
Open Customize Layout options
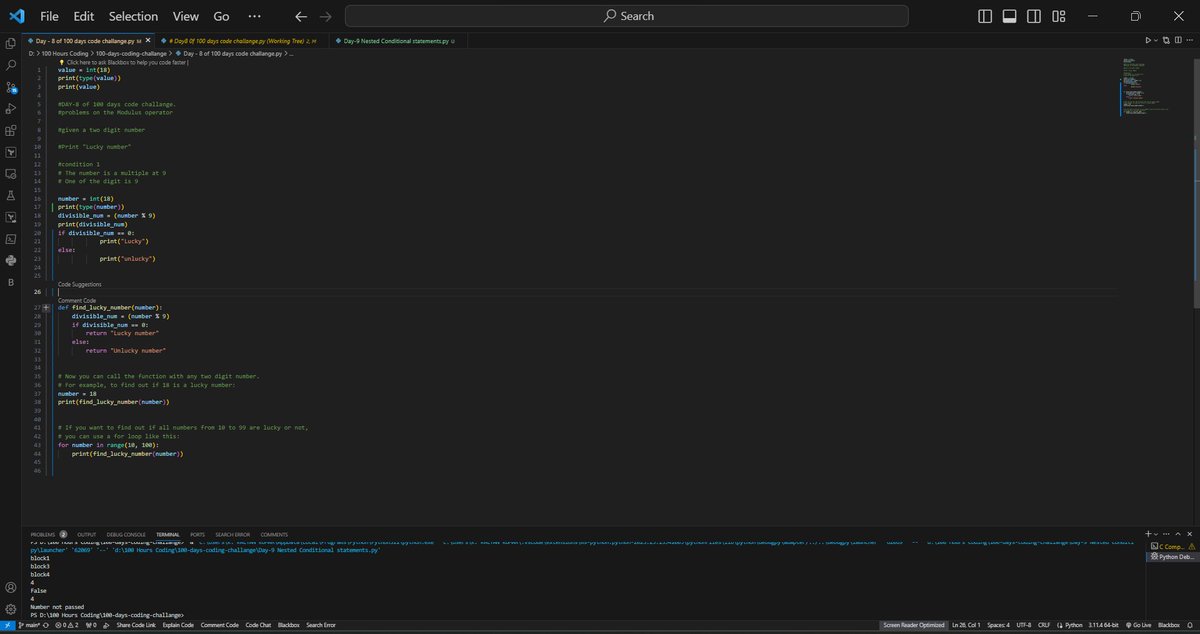tap(1058, 16)
